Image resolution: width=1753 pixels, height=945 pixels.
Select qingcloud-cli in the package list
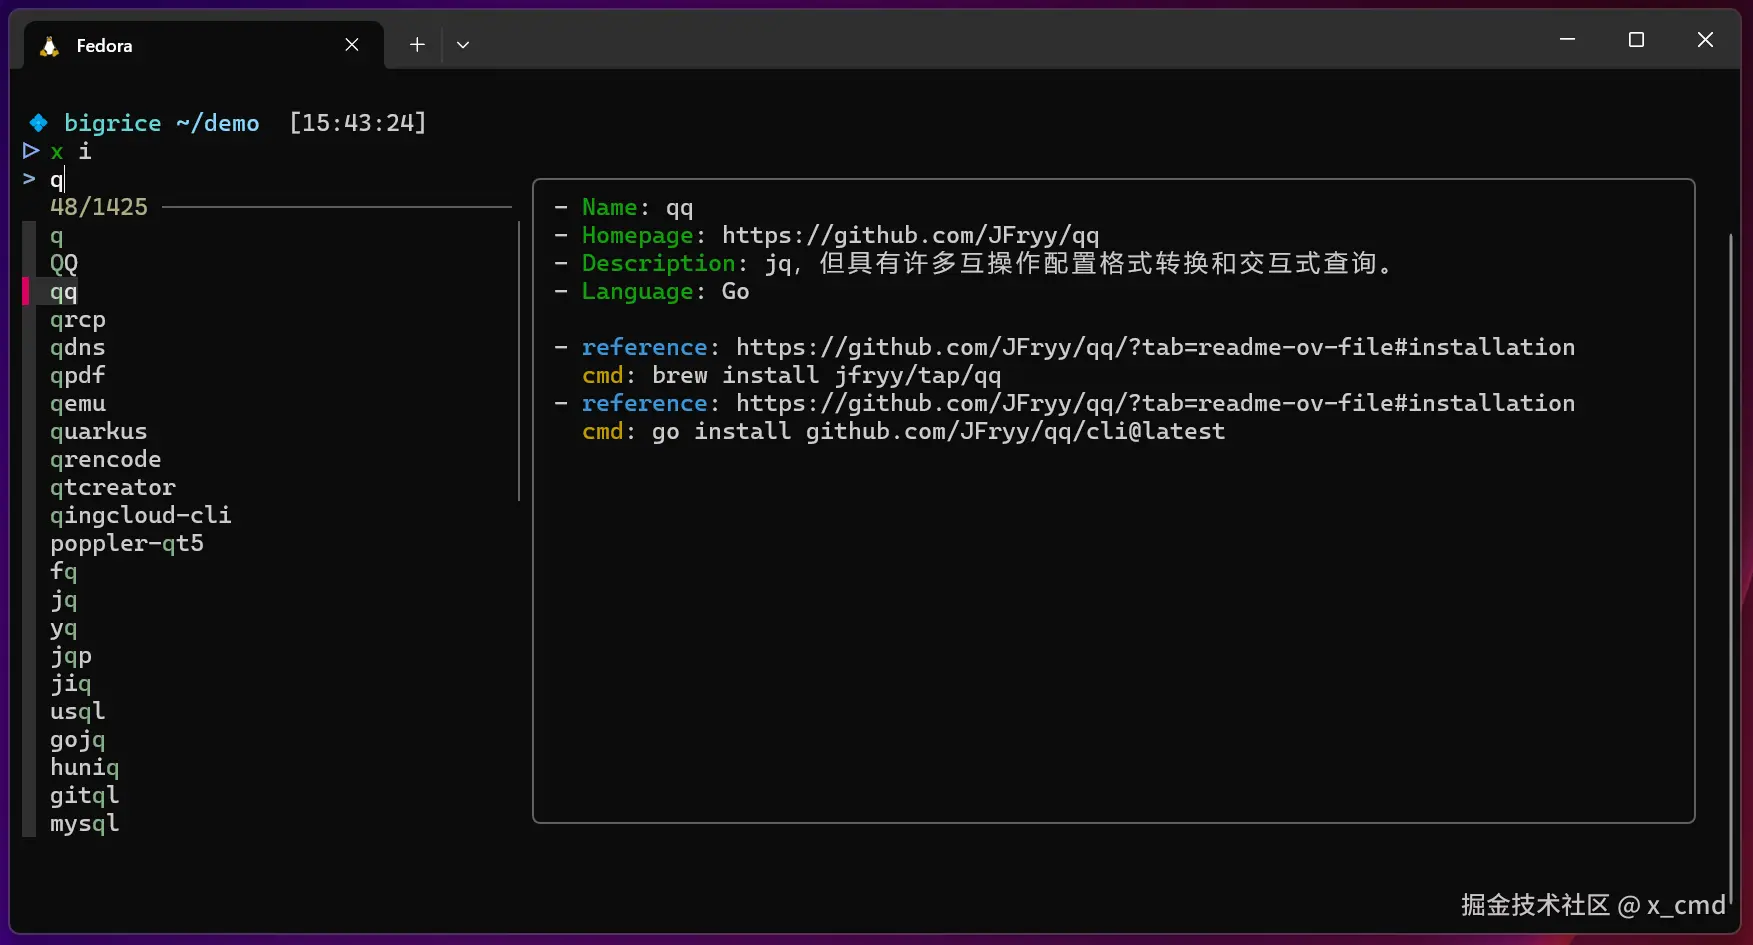141,516
